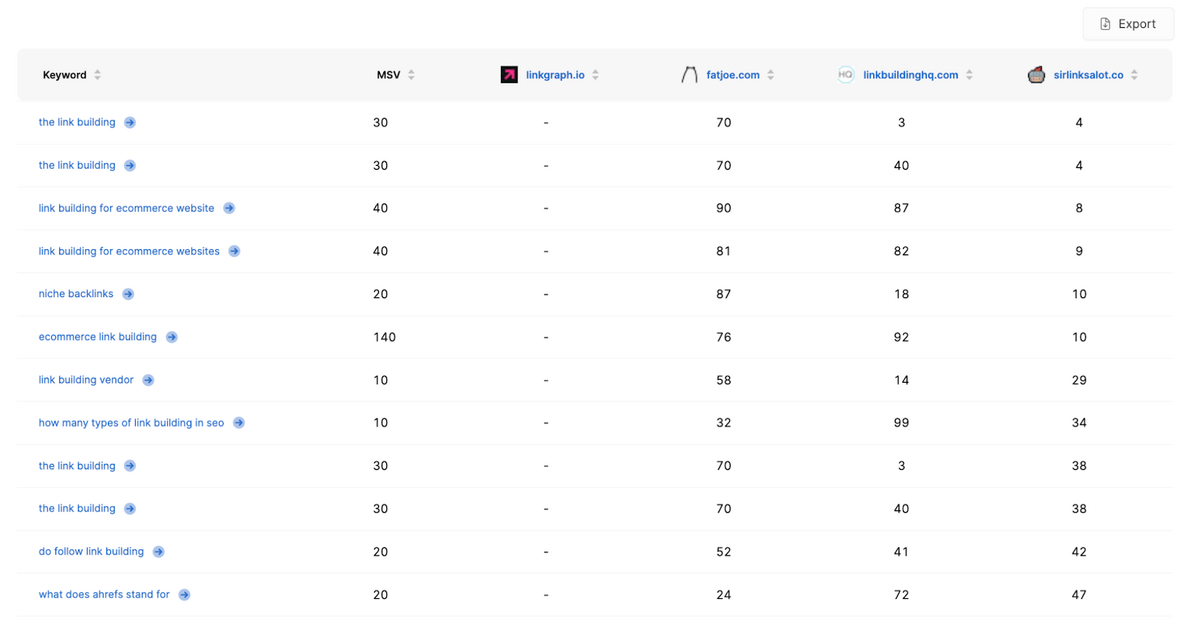The image size is (1200, 629).
Task: Open arrow icon beside ecommerce link building
Action: coord(172,337)
